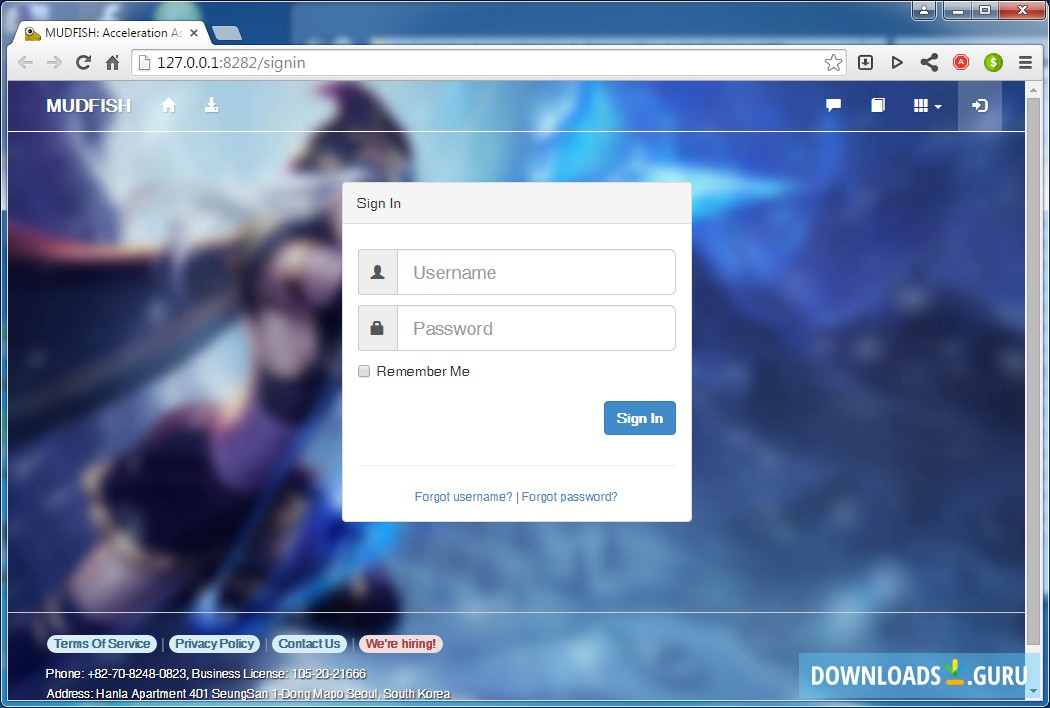Bookmark the page with the star icon
Viewport: 1050px width, 708px height.
point(833,62)
